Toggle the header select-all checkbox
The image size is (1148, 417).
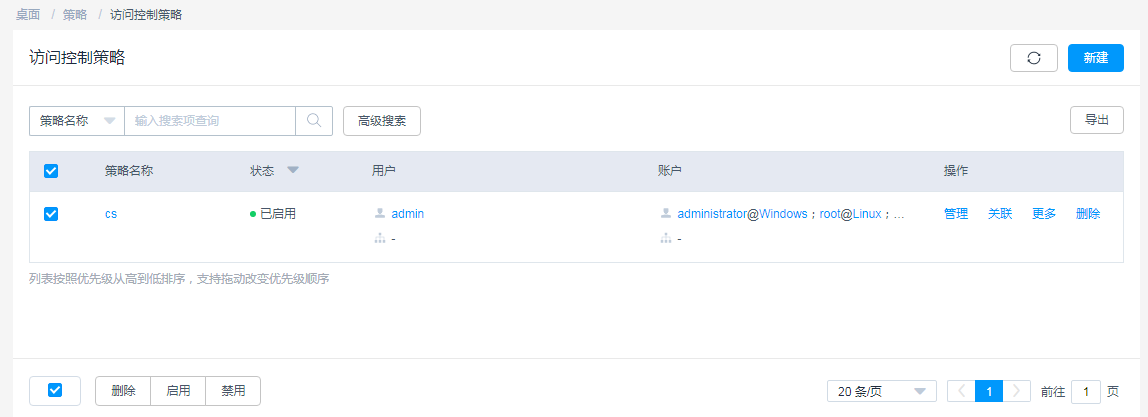click(51, 171)
